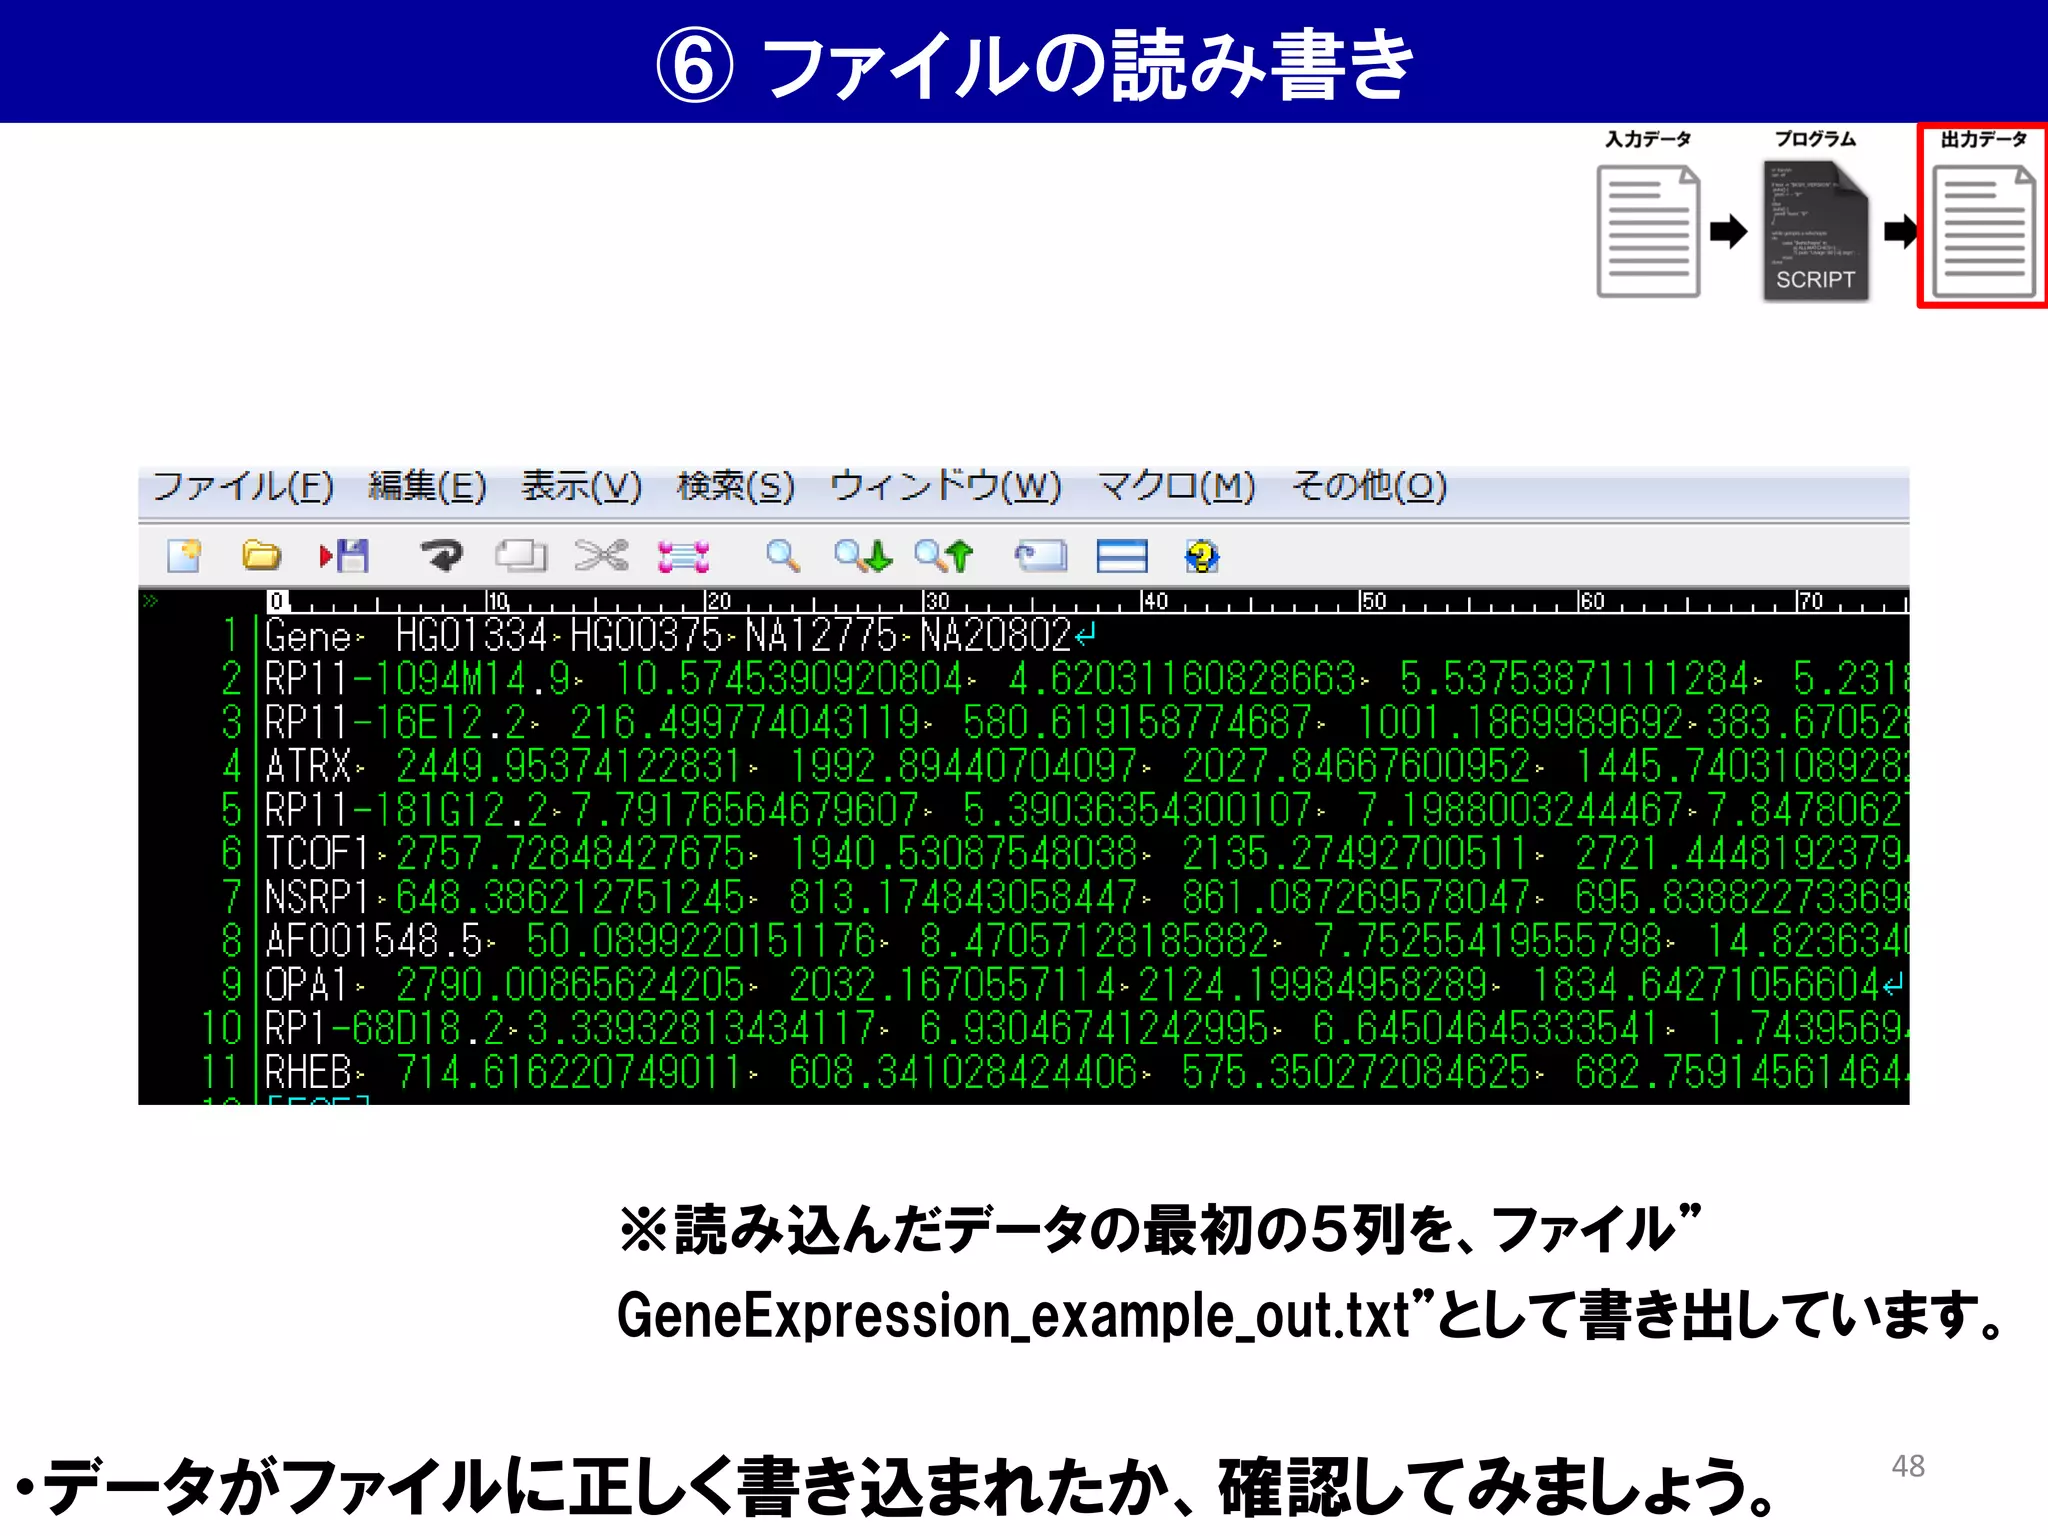Click the SCRIPT program file icon
This screenshot has height=1536, width=2048.
pyautogui.click(x=1815, y=231)
